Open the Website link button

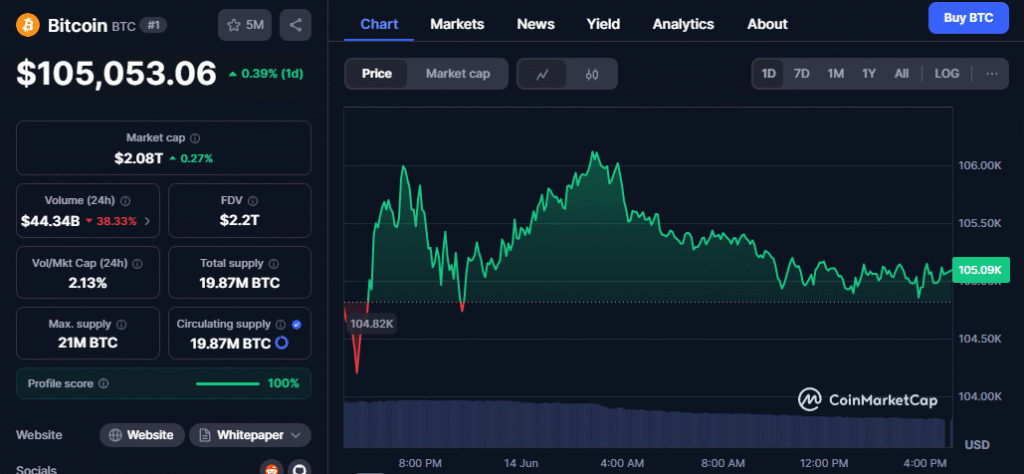[x=141, y=435]
